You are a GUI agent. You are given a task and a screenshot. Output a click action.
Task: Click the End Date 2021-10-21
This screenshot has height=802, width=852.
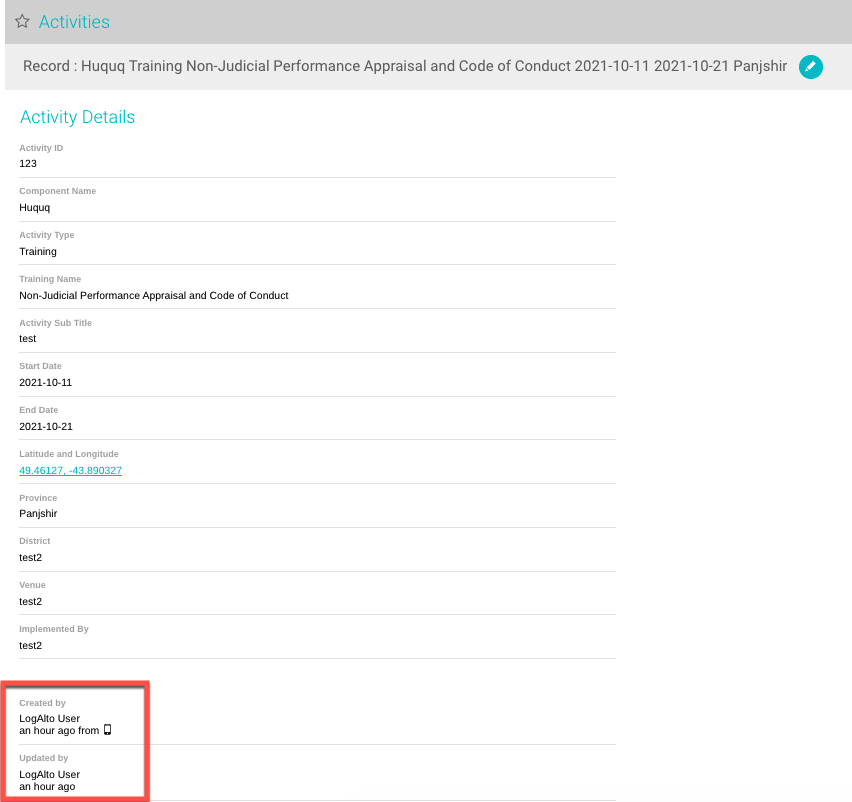pos(45,426)
